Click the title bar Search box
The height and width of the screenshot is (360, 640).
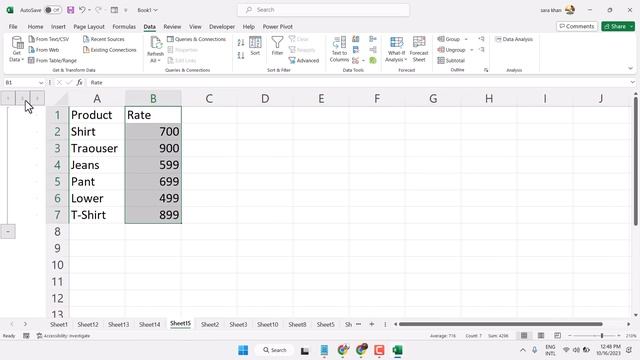tap(323, 10)
